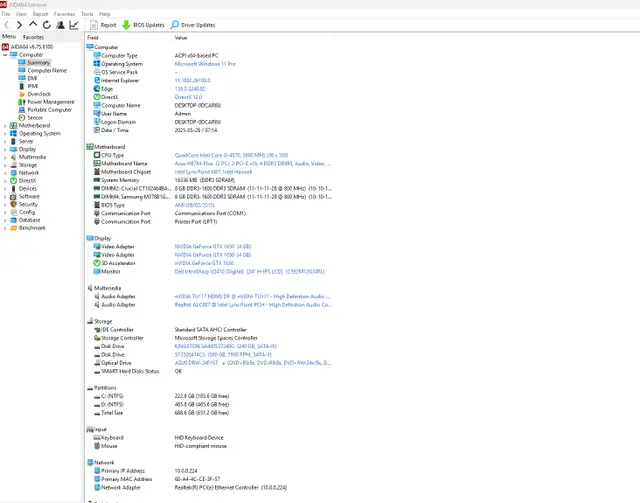
Task: Click the Security shield icon
Action: [13, 205]
